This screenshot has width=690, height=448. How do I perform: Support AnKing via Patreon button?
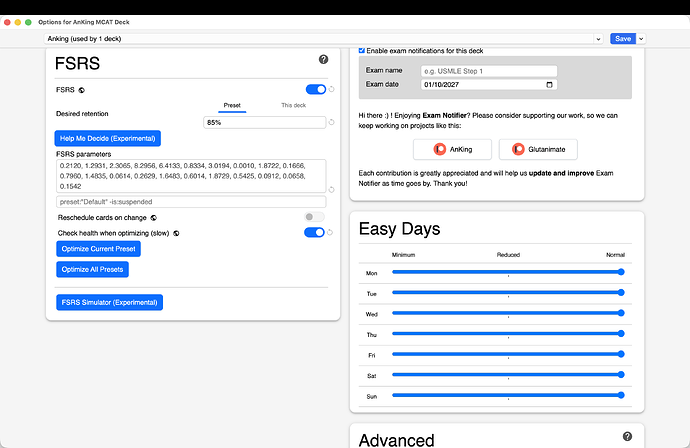click(x=452, y=149)
